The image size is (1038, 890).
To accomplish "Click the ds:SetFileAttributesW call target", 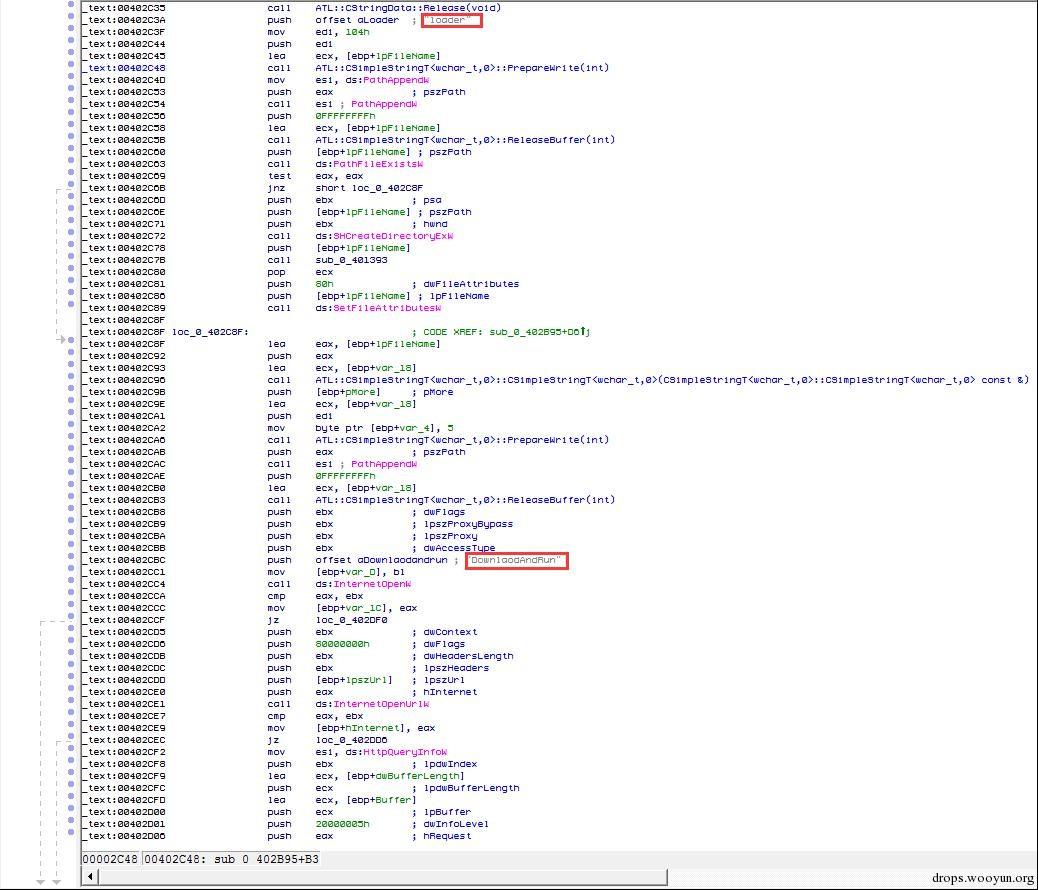I will (x=378, y=308).
